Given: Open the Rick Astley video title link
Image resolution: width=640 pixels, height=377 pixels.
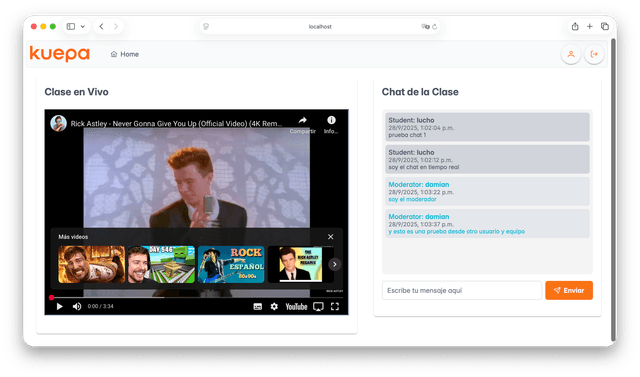Looking at the screenshot, I should coord(176,124).
